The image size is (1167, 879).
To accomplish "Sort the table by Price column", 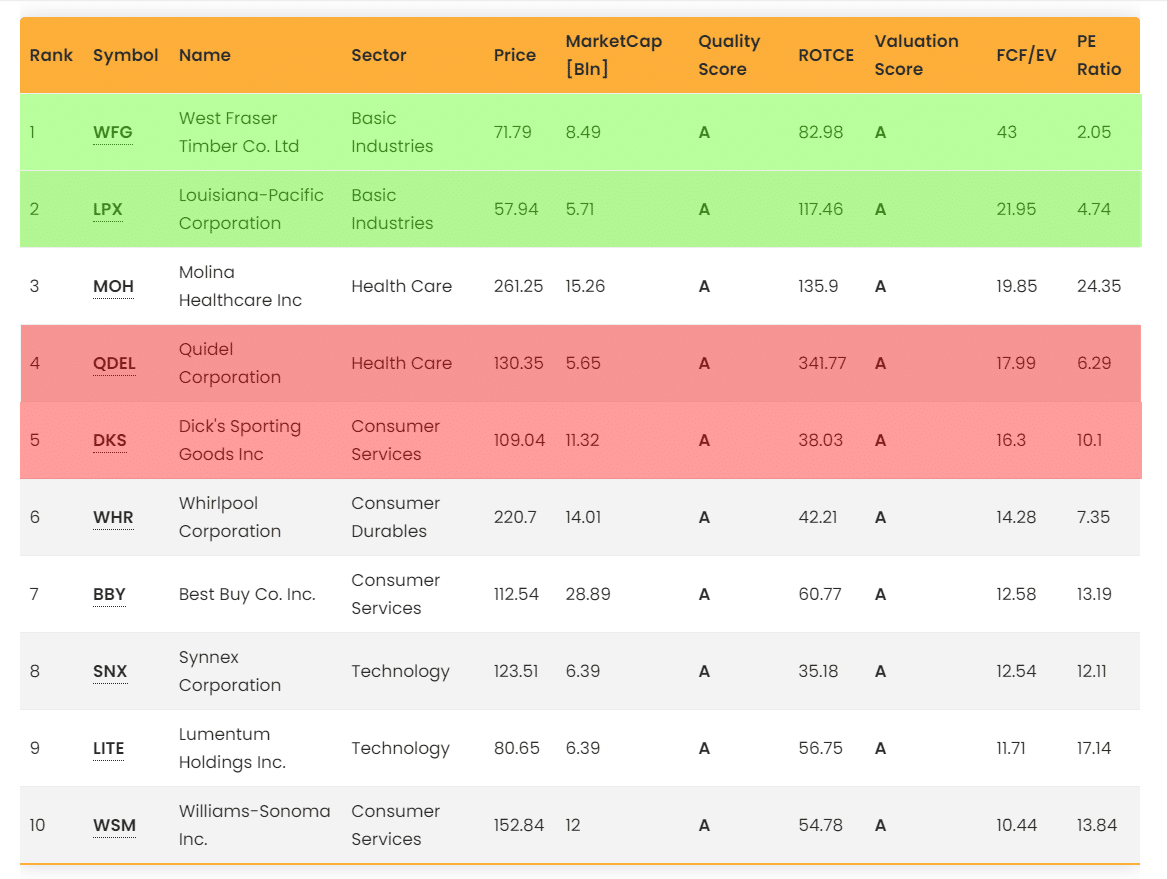I will coord(515,55).
